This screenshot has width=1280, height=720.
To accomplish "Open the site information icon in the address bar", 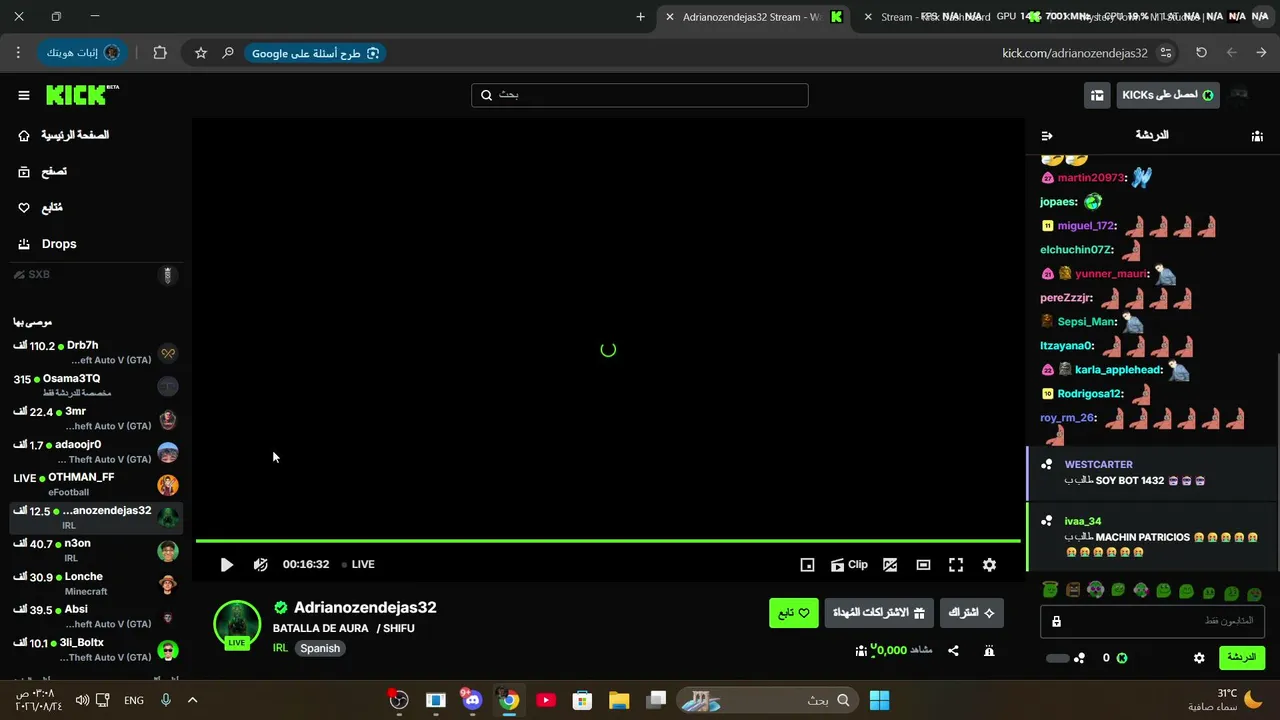I will point(1166,53).
